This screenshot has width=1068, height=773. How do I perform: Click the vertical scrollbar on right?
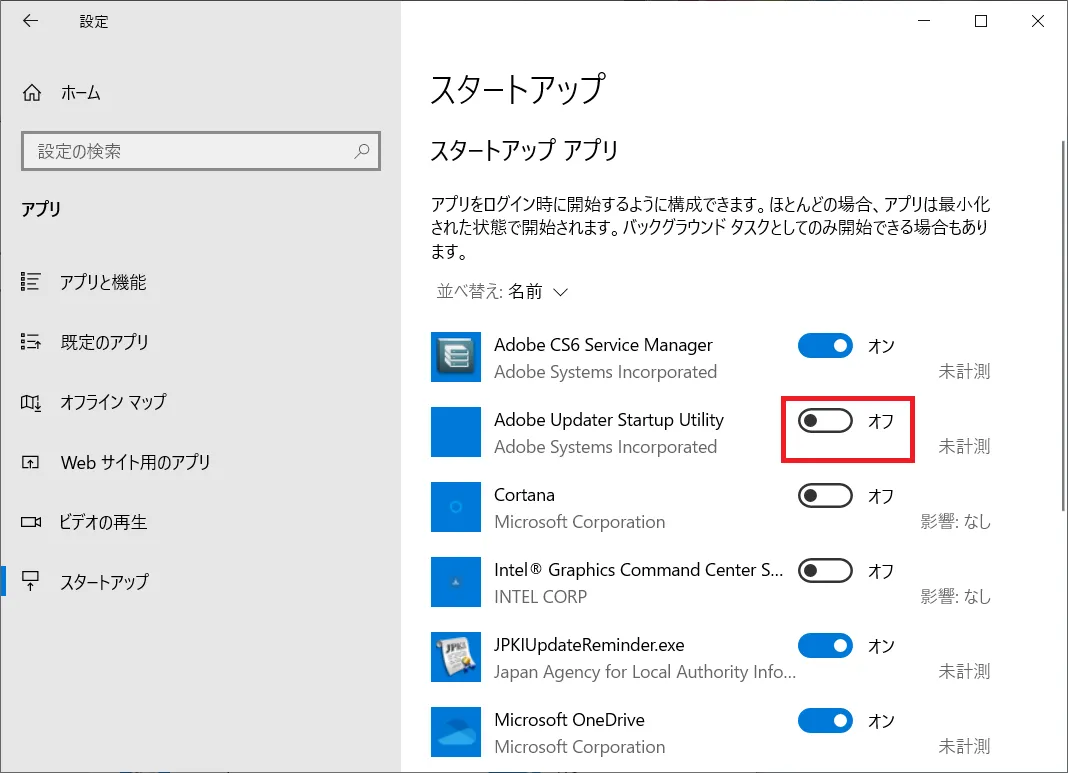point(1063,326)
